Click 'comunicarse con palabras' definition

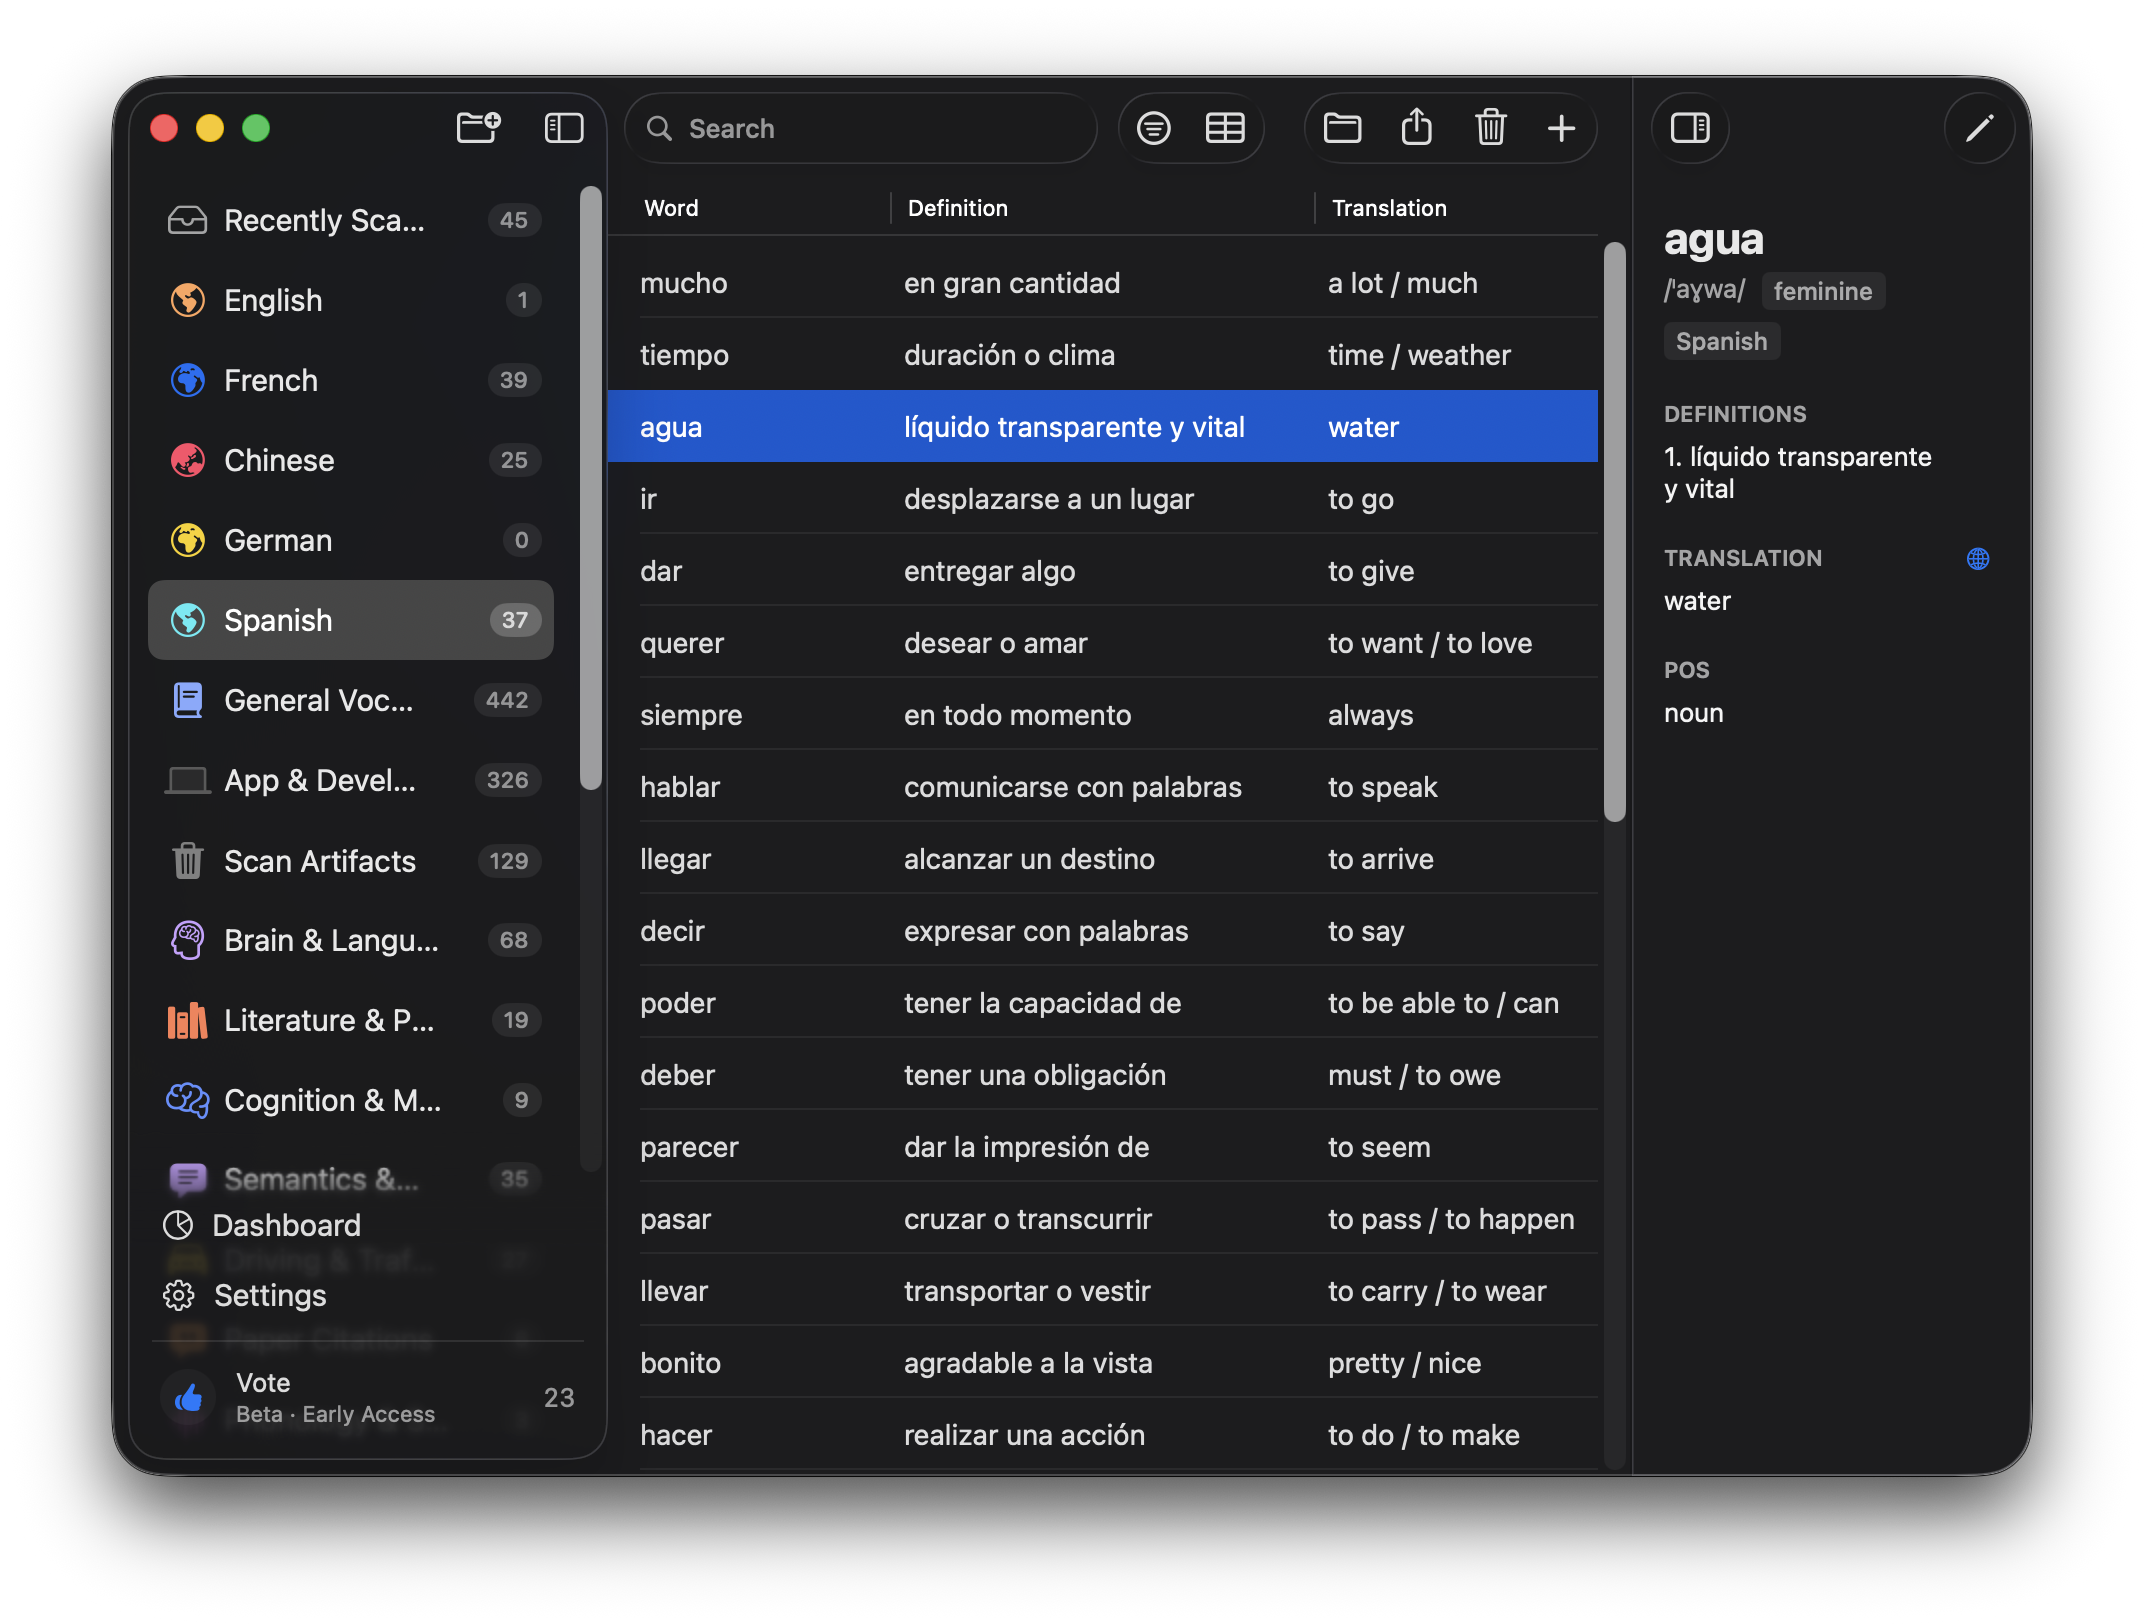1072,787
